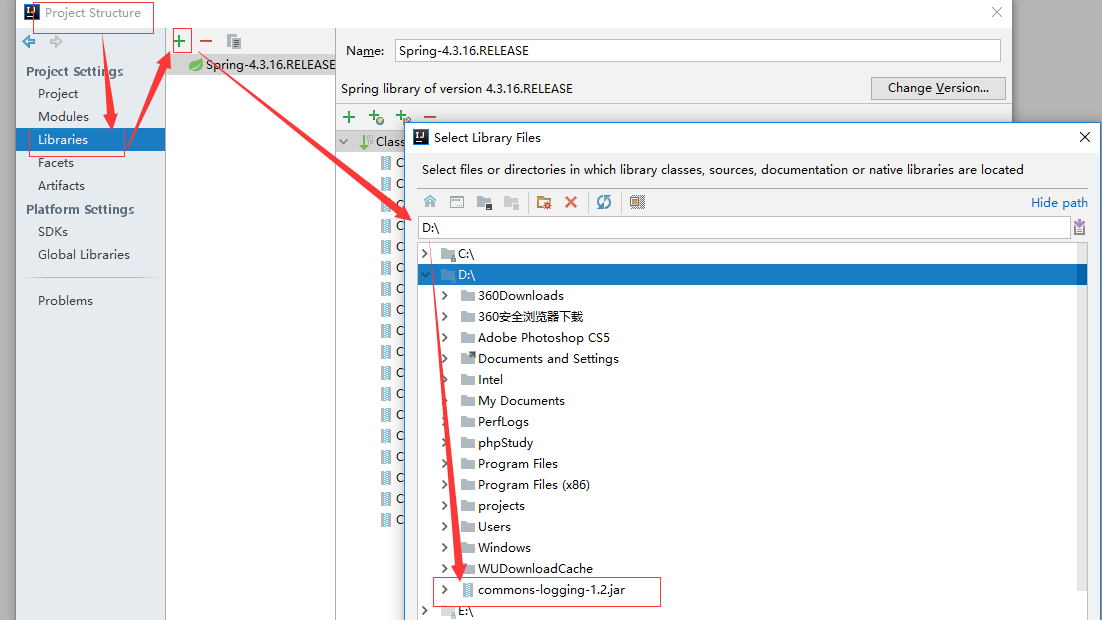The width and height of the screenshot is (1102, 620).
Task: Click Hide path link
Action: click(1059, 202)
